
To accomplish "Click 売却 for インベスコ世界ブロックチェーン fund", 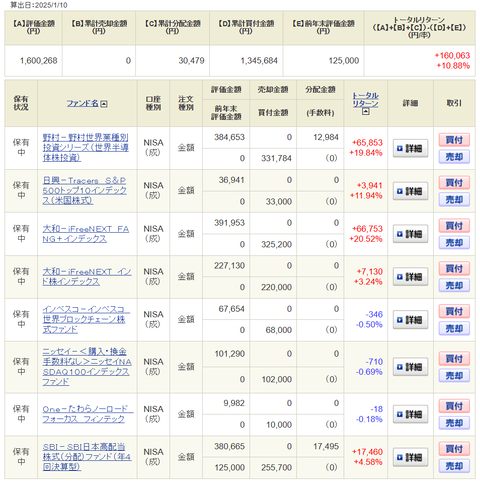I will tap(454, 328).
